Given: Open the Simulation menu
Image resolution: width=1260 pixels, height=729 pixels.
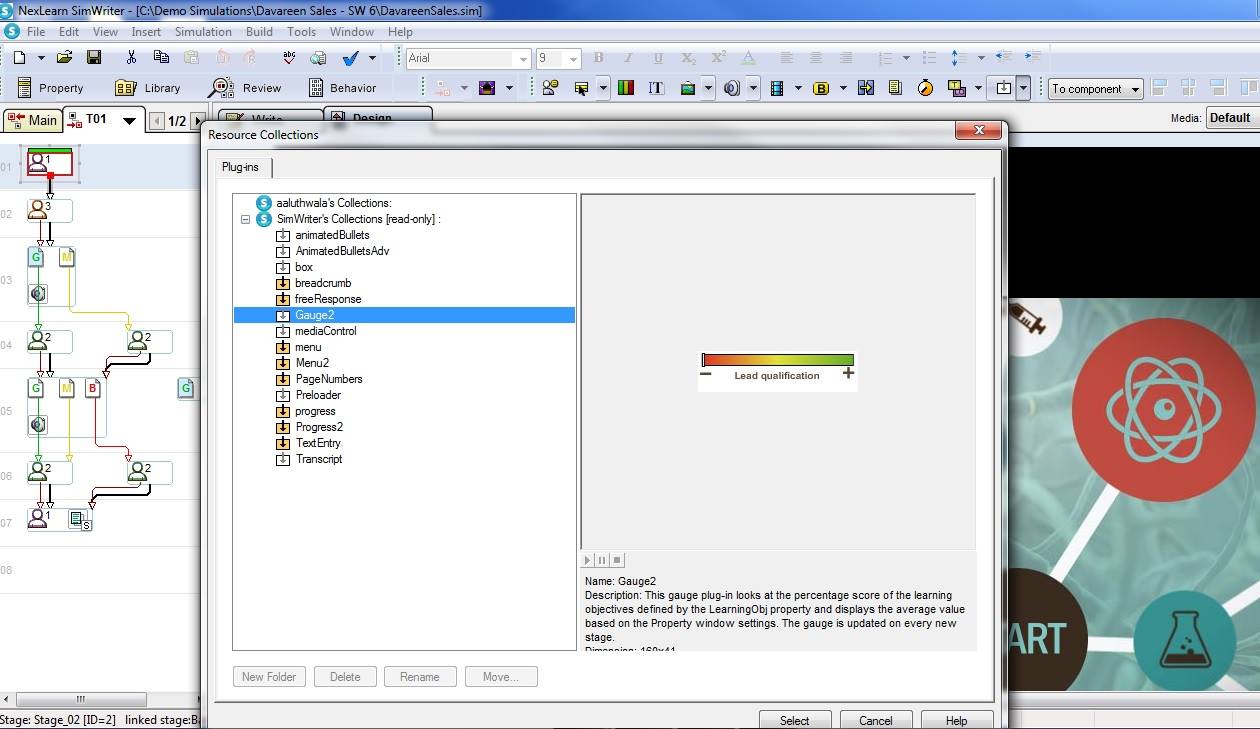Looking at the screenshot, I should coord(203,32).
